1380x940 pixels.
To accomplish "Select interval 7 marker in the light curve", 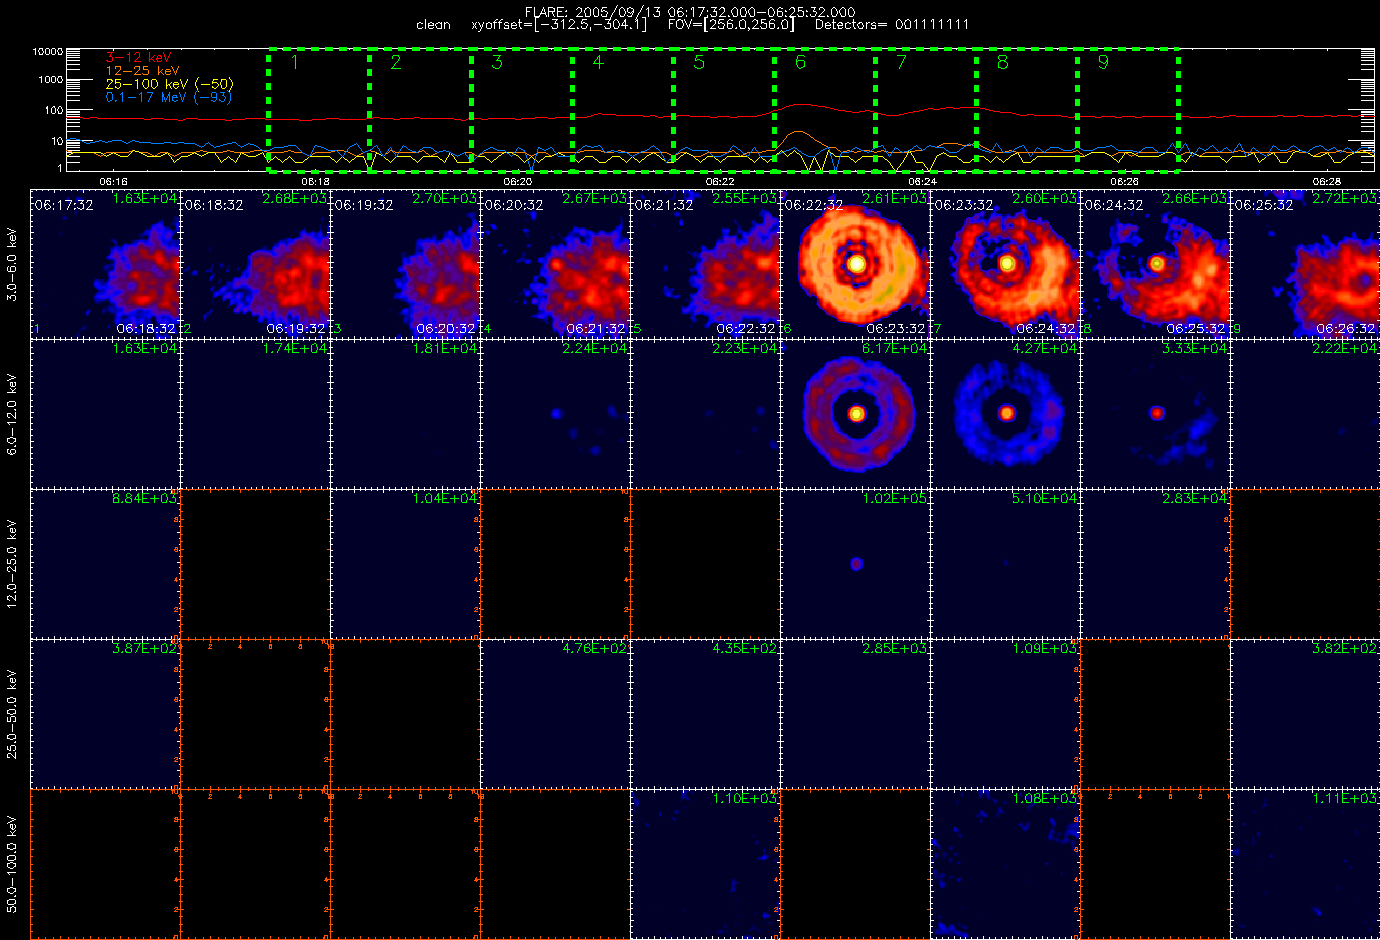I will click(x=901, y=62).
